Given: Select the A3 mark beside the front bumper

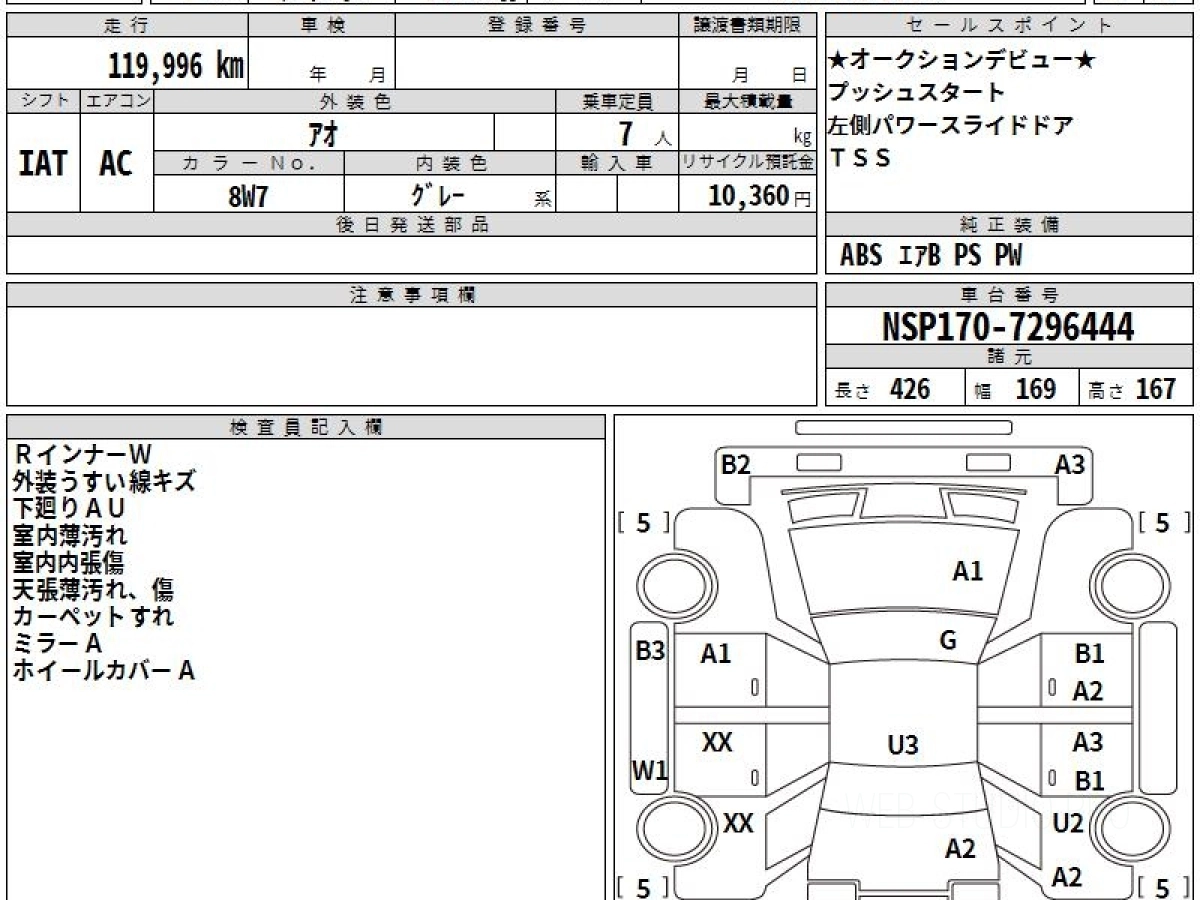Looking at the screenshot, I should [1070, 464].
